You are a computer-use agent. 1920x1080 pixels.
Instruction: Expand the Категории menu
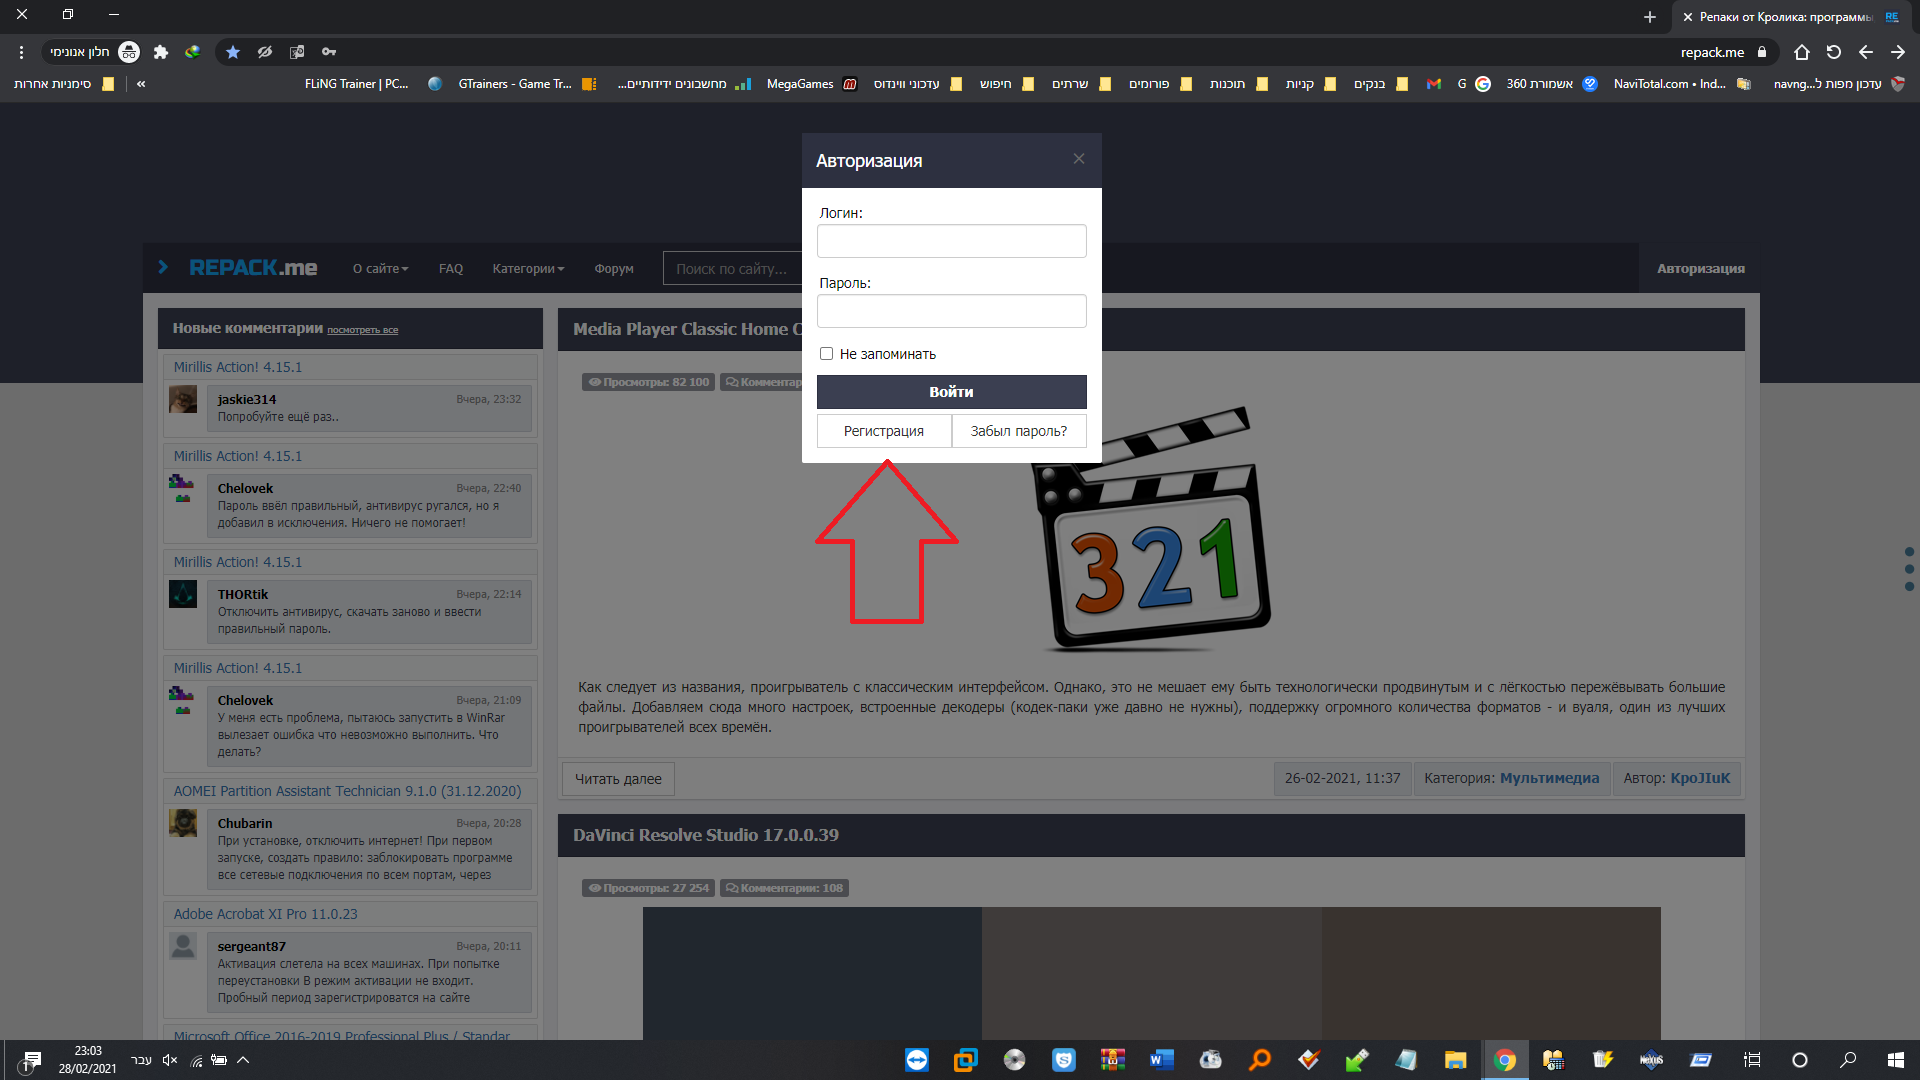[x=528, y=269]
